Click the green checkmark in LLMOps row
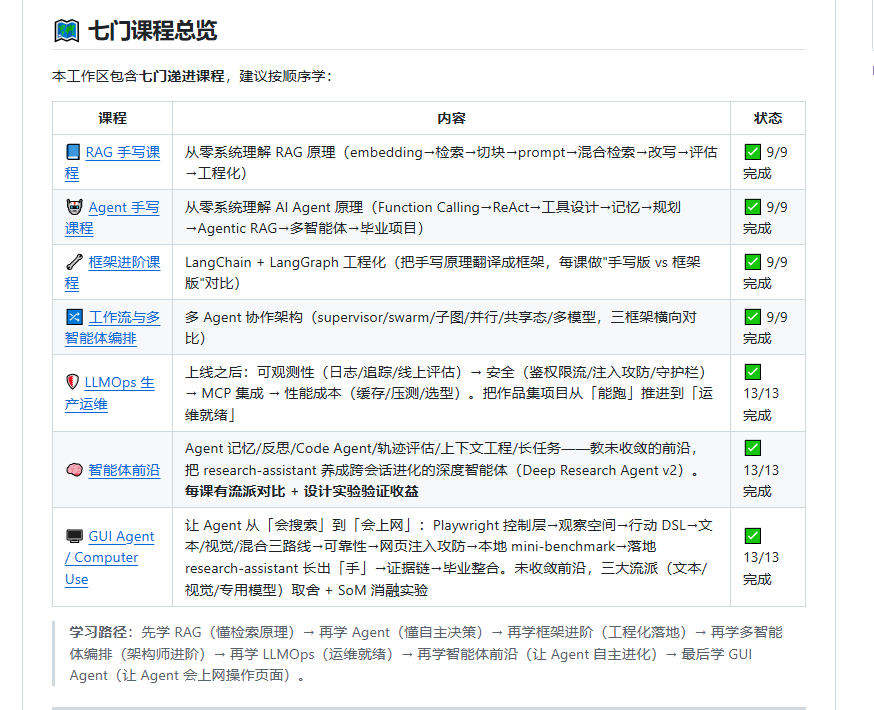The height and width of the screenshot is (710, 874). (x=752, y=372)
